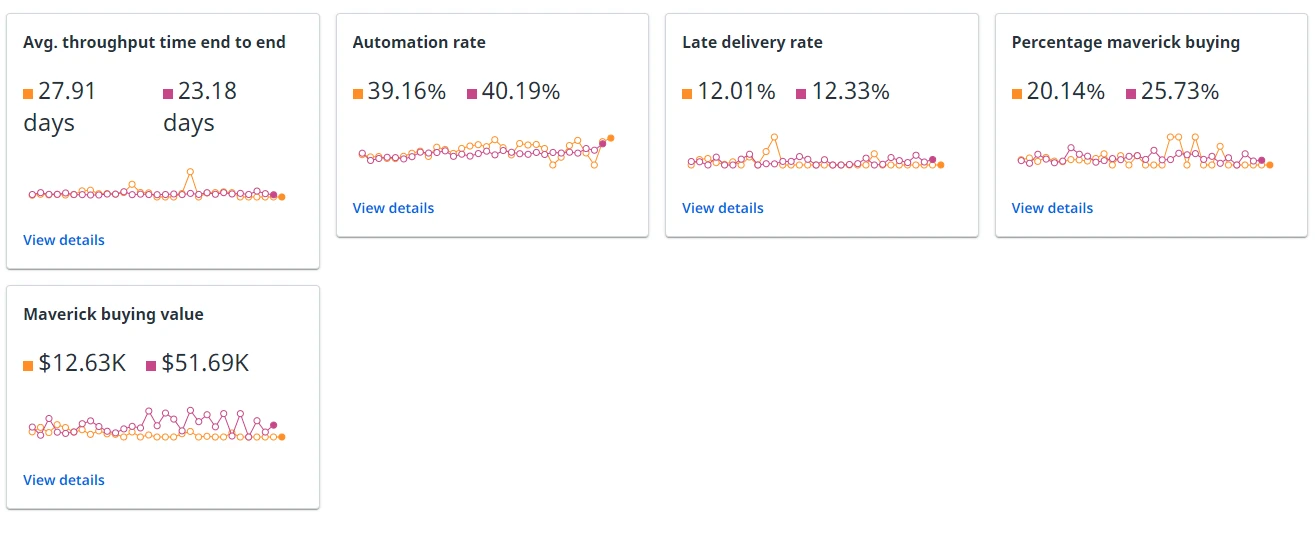Select the Percentage maverick buying card title
Viewport: 1315px width, 549px height.
pos(1126,42)
